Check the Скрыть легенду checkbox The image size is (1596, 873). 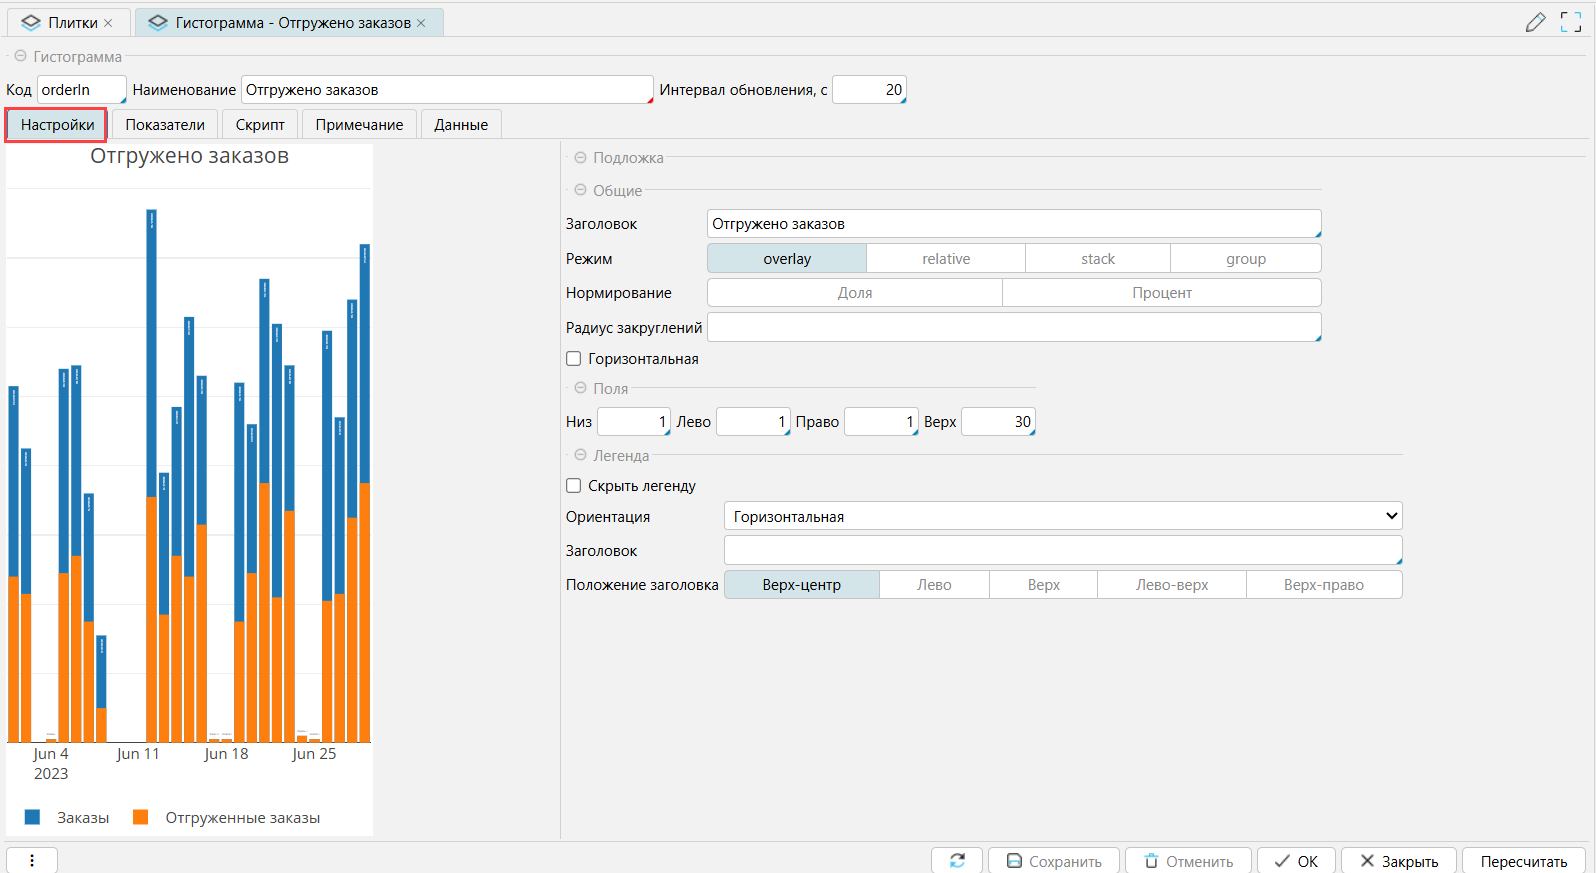[x=574, y=486]
